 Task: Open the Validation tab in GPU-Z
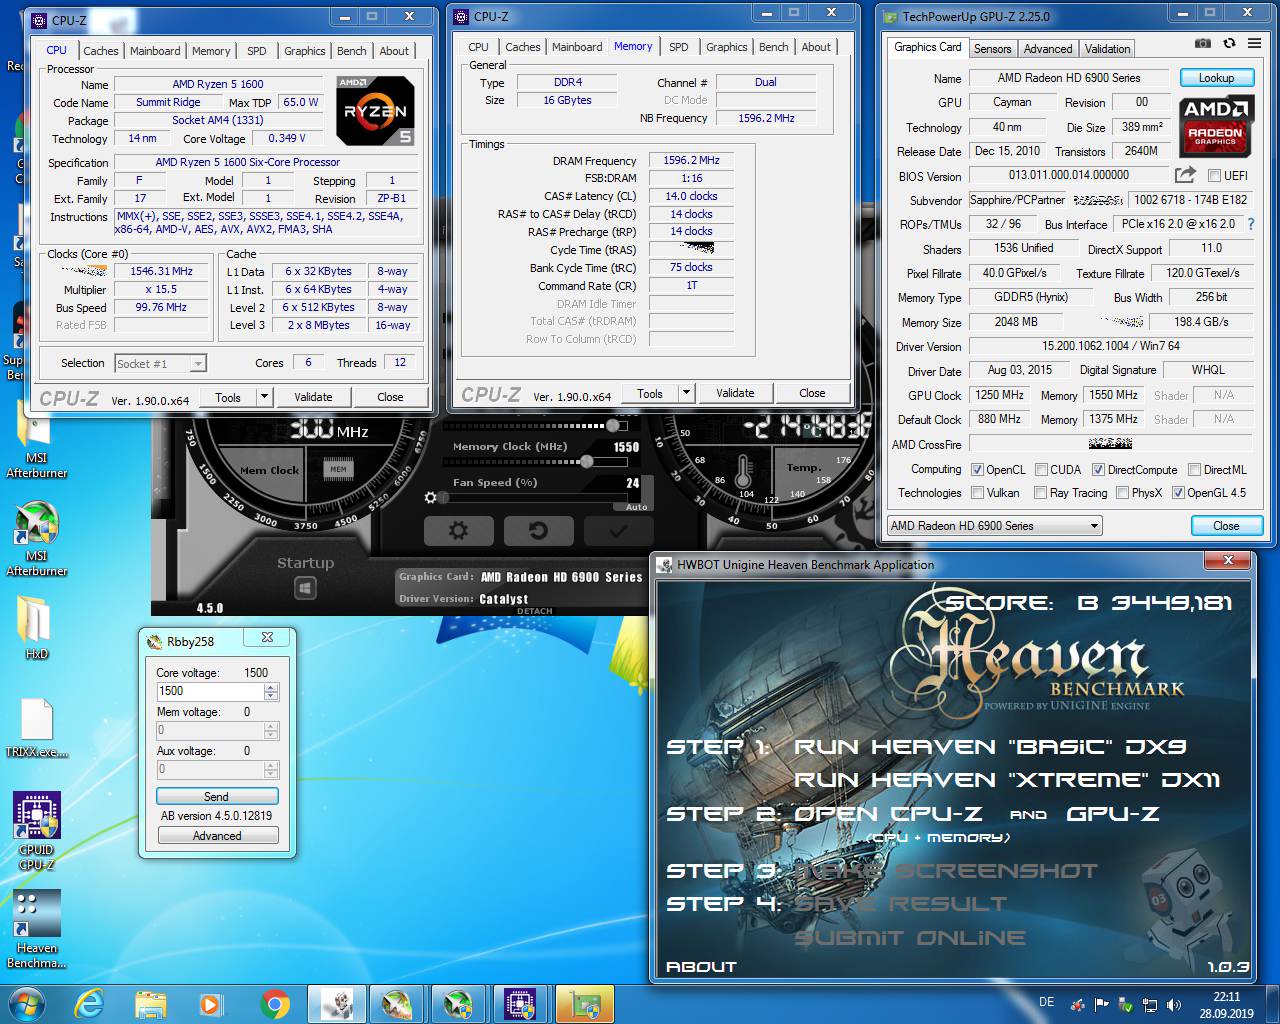coord(1107,48)
